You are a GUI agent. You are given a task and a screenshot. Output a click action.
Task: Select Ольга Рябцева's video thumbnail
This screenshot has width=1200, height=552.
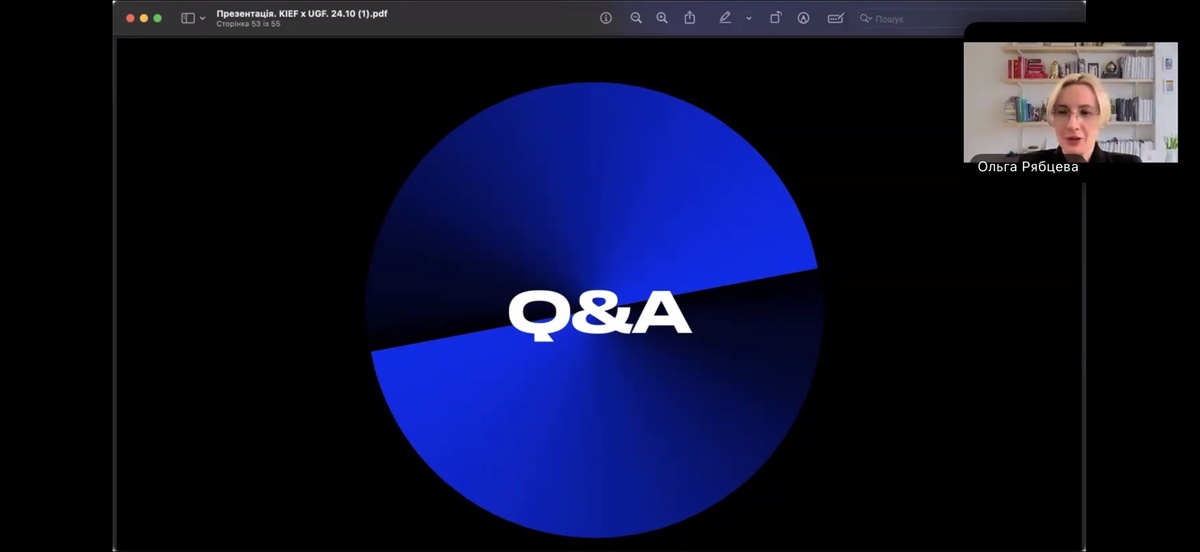pyautogui.click(x=1070, y=101)
